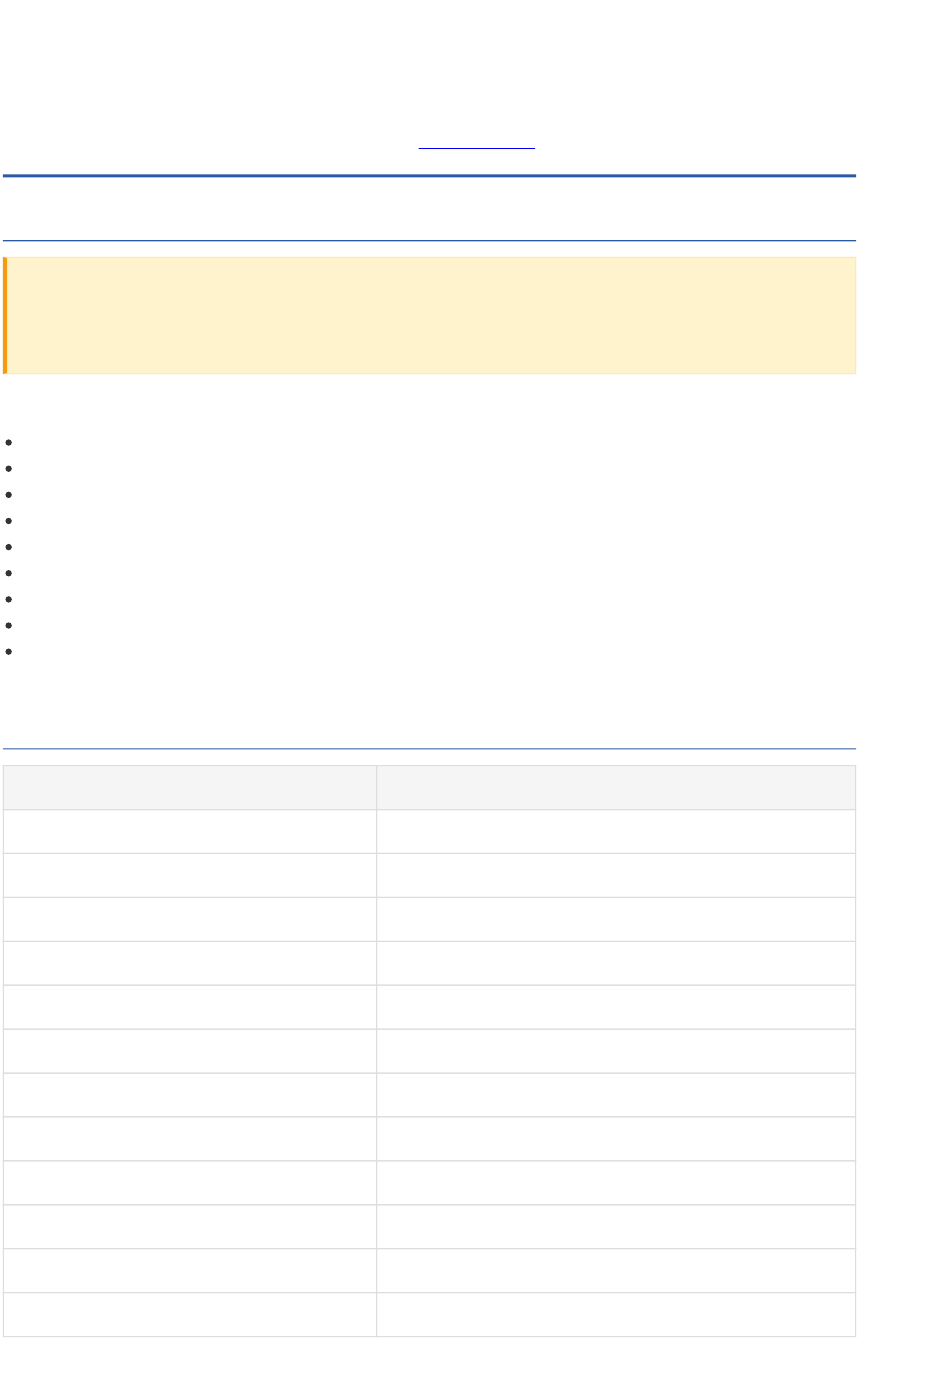
Task: Select the second bullet marker in the list
Action: pyautogui.click(x=8, y=468)
